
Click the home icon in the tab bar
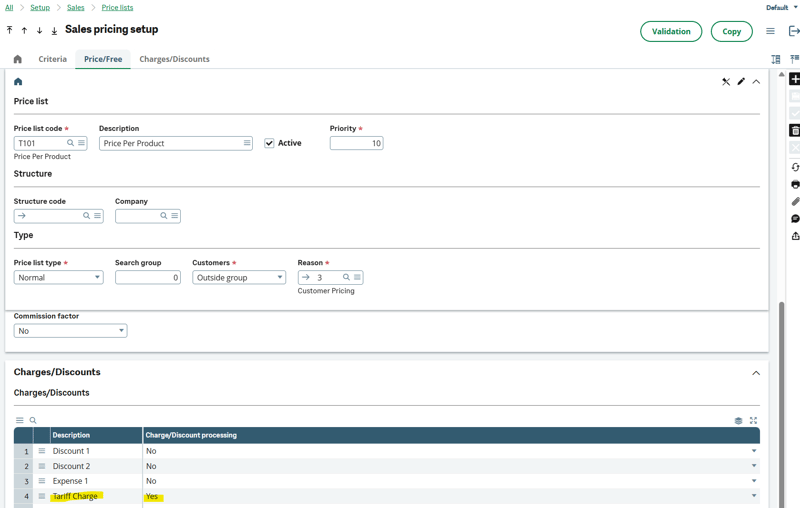(17, 60)
